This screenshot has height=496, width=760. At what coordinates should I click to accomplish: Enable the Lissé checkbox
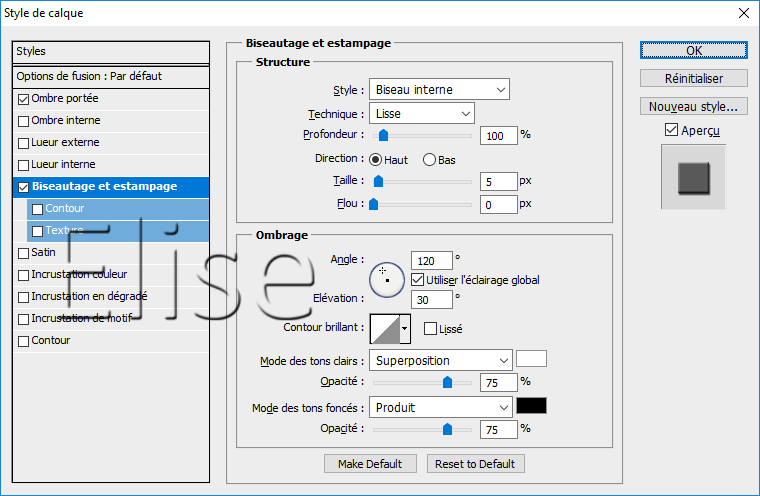point(431,328)
